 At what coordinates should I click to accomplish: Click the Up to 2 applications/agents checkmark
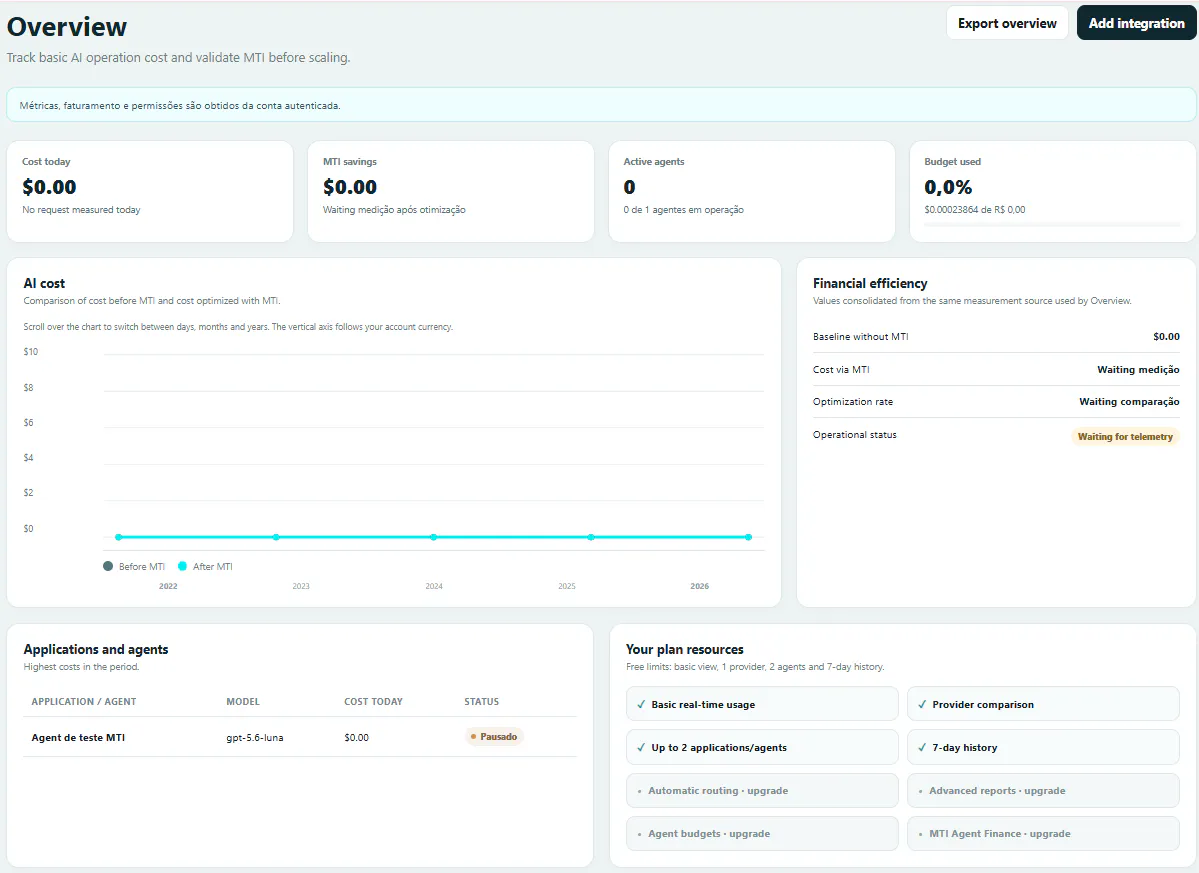click(641, 748)
